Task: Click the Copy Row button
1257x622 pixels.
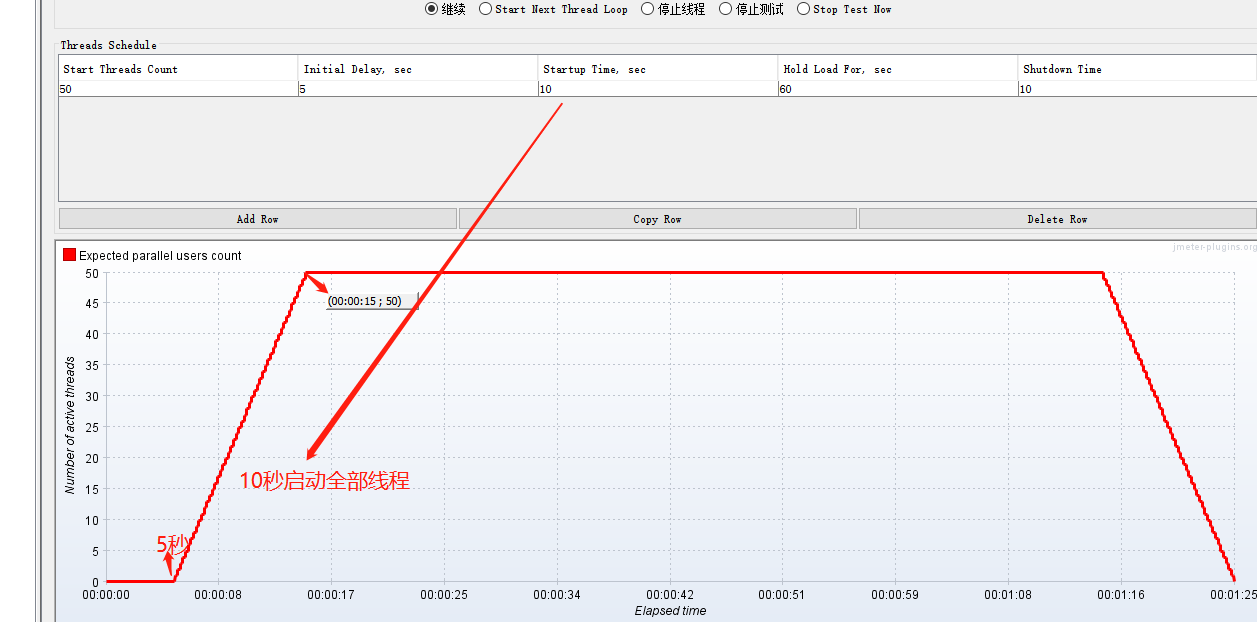Action: [x=657, y=218]
